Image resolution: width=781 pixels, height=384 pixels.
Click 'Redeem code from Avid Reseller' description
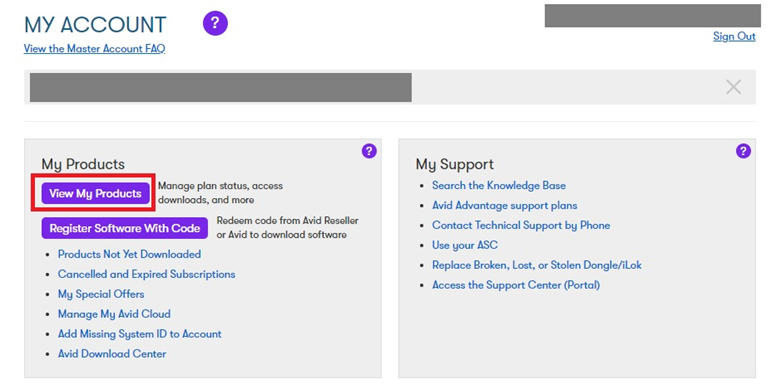point(287,228)
